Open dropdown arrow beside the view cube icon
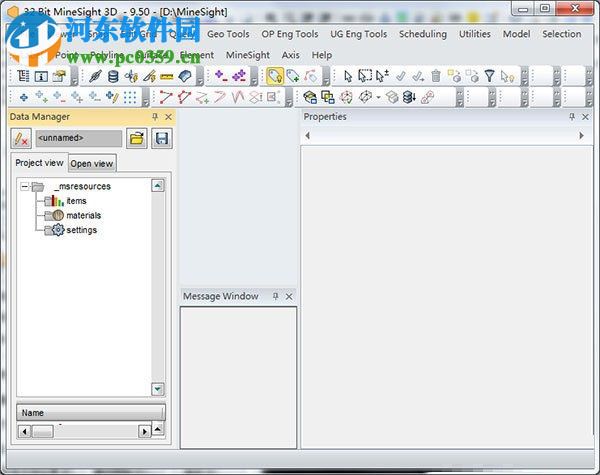 coord(378,98)
